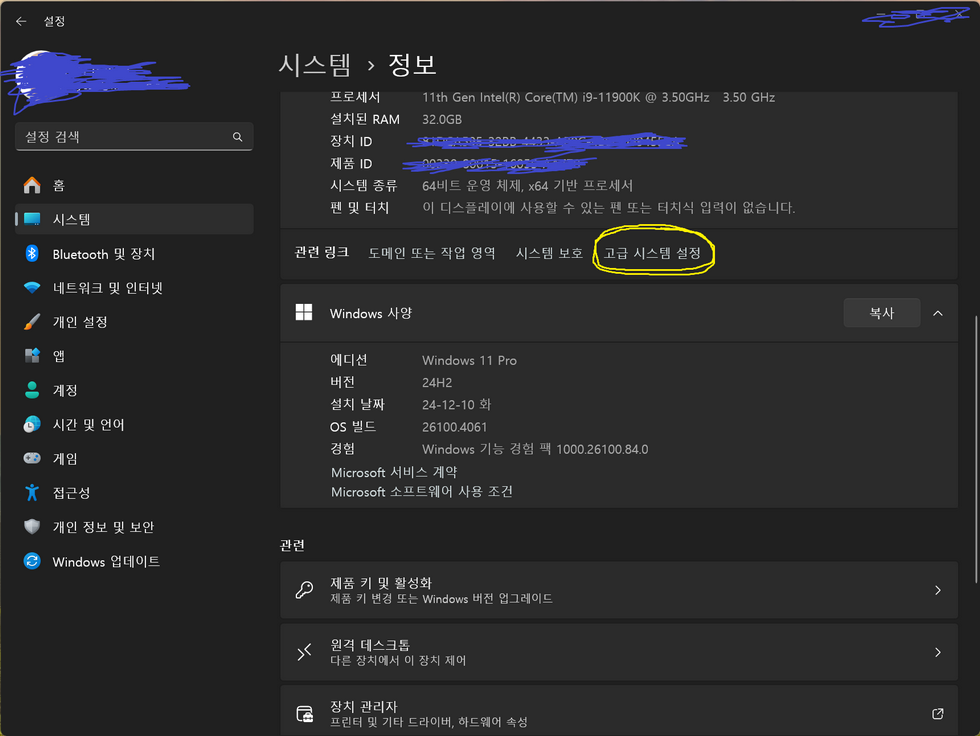Click the vertical scrollbar on right
The height and width of the screenshot is (736, 980).
coord(976,450)
